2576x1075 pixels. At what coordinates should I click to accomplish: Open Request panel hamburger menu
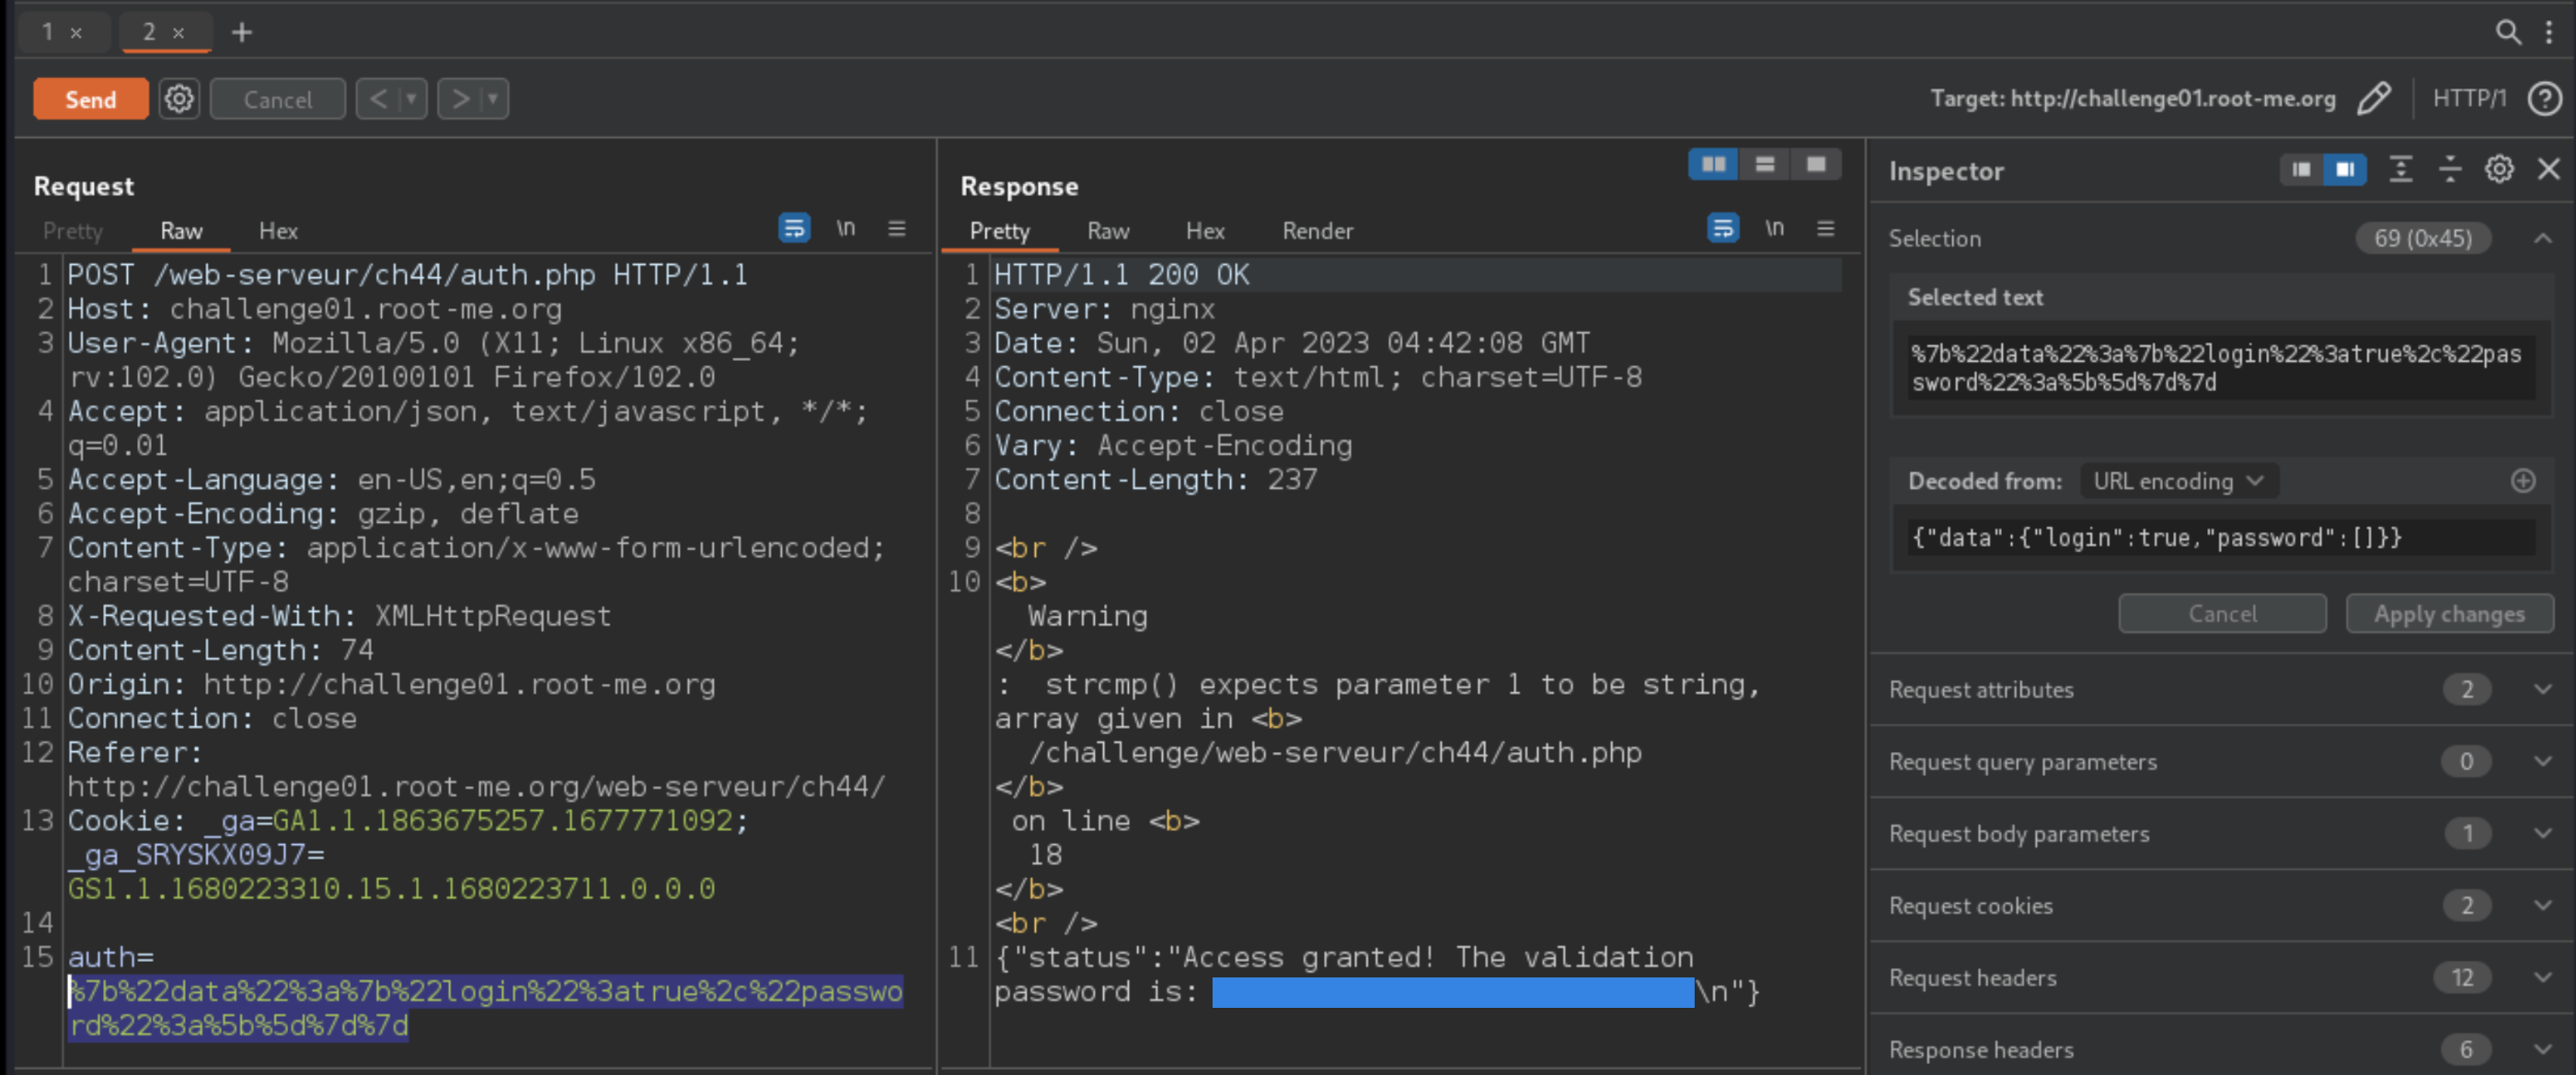point(897,229)
